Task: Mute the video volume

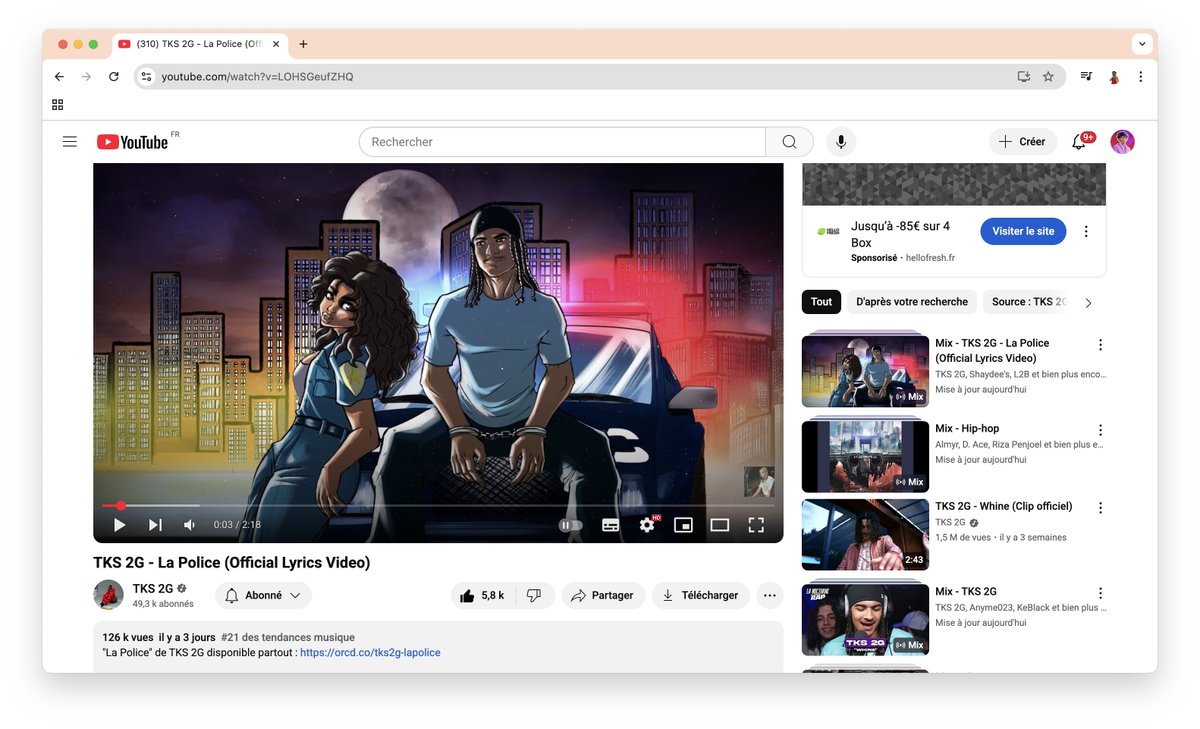Action: (190, 525)
